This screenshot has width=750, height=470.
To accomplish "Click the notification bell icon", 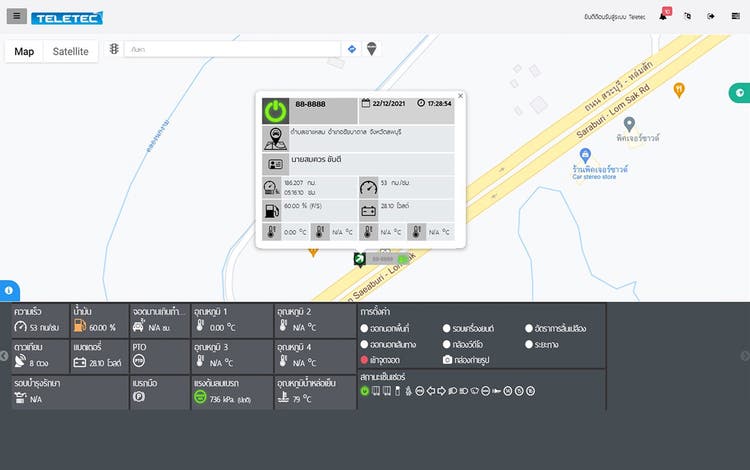I will click(663, 16).
